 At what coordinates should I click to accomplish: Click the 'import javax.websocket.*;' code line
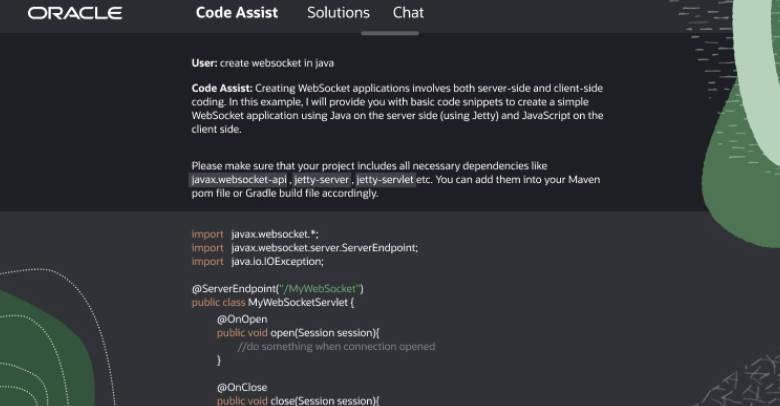(x=255, y=234)
